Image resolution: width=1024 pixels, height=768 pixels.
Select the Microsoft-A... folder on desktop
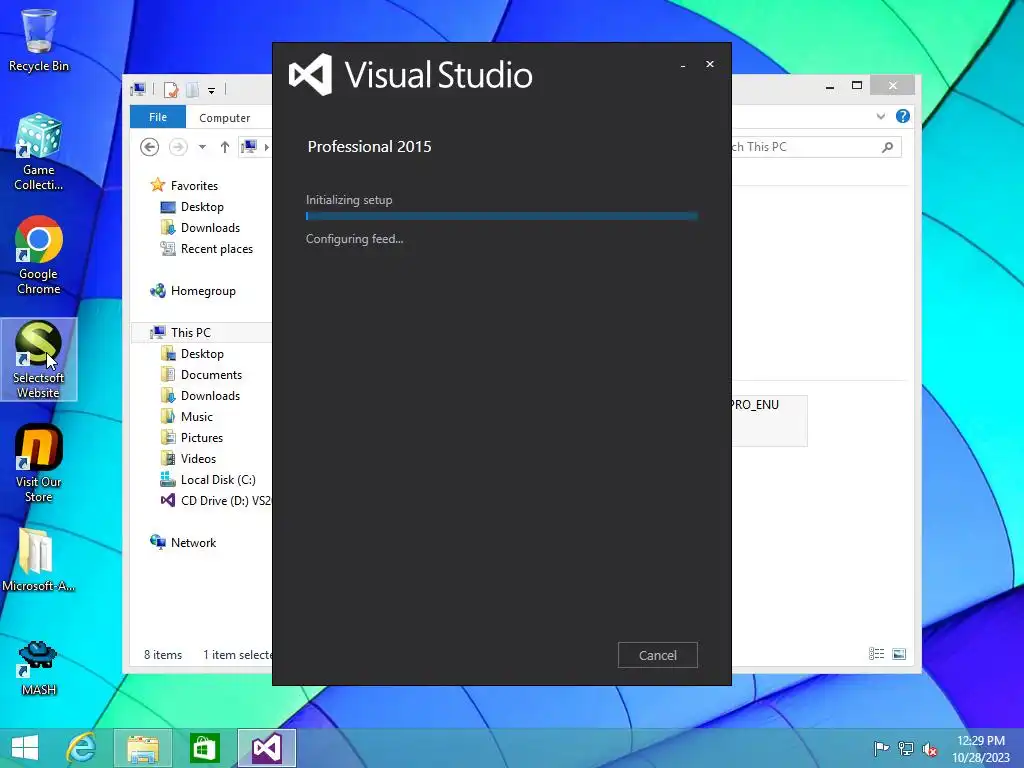(39, 560)
